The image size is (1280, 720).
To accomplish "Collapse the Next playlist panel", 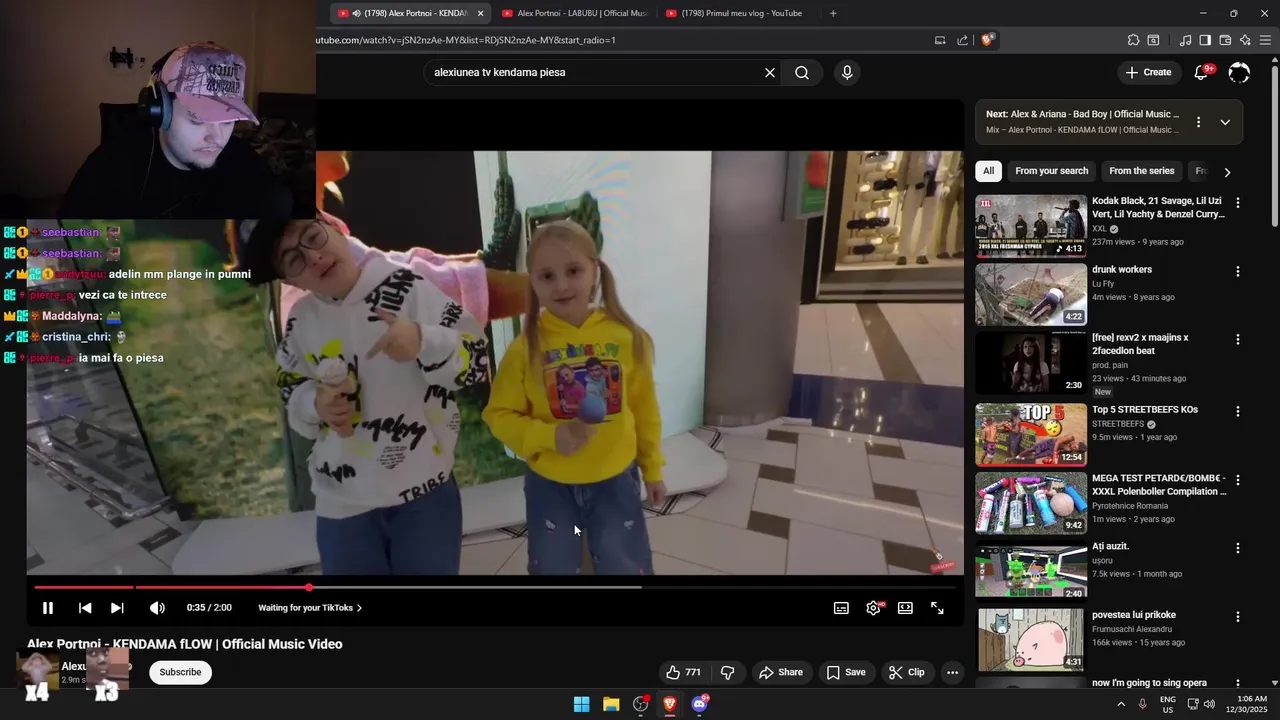I will (x=1225, y=122).
